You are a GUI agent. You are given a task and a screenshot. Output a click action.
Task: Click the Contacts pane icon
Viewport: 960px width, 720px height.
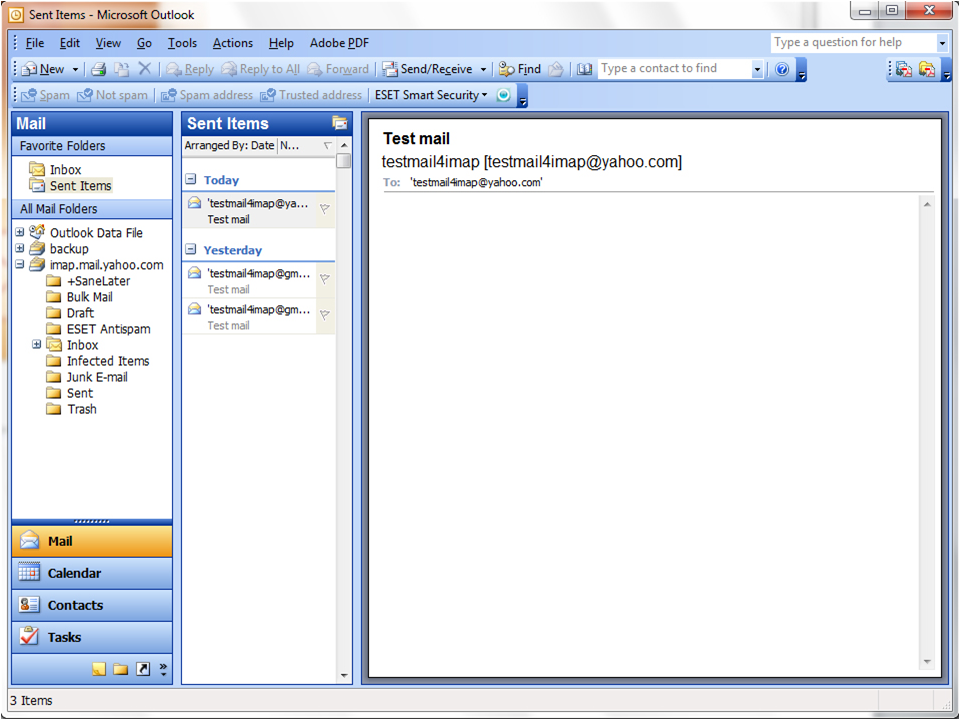click(29, 605)
